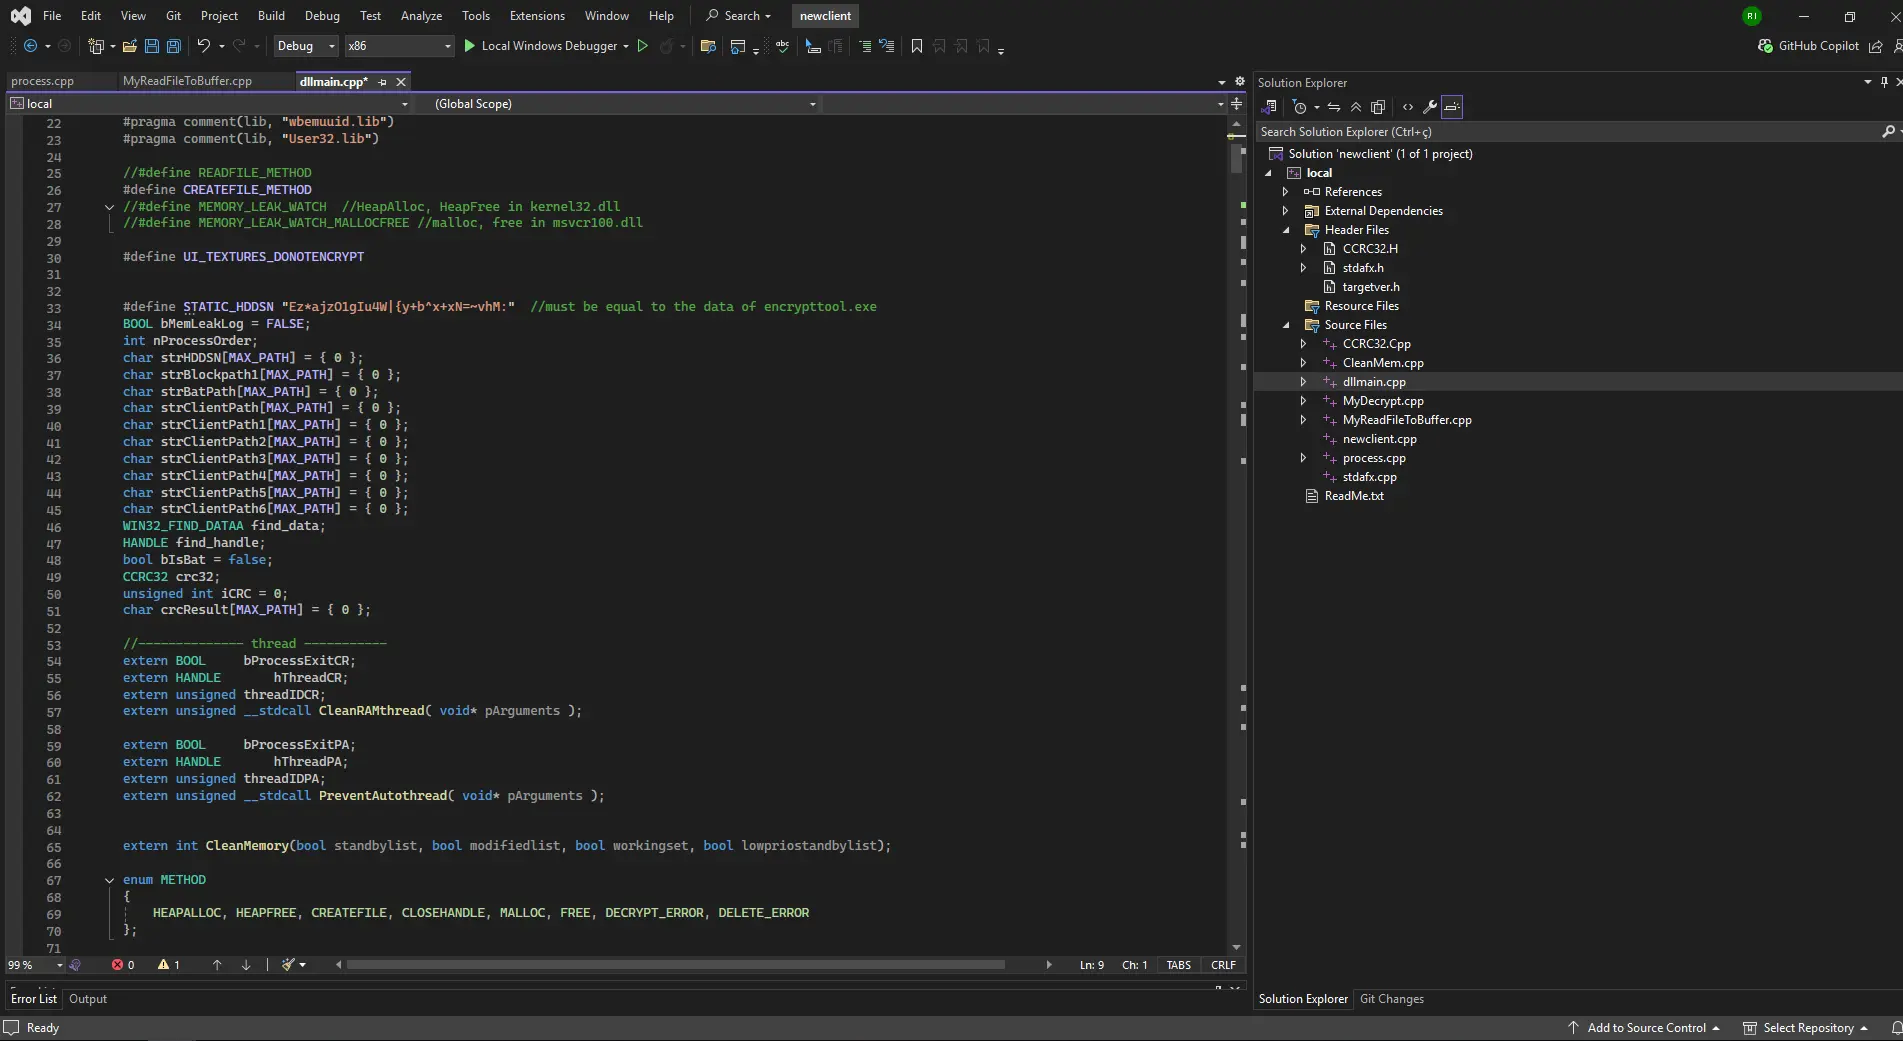This screenshot has width=1903, height=1041.
Task: Click the bookmark icon in the toolbar
Action: pyautogui.click(x=917, y=46)
